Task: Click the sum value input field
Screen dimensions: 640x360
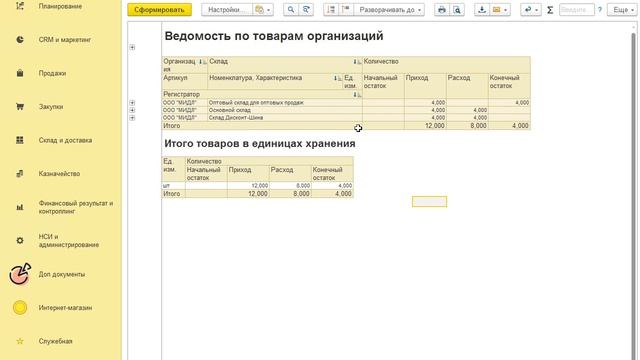Action: tap(576, 10)
